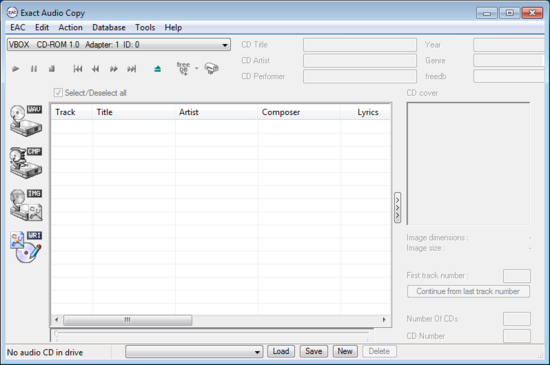This screenshot has height=365, width=550.
Task: Click the Save profile button
Action: click(x=314, y=351)
